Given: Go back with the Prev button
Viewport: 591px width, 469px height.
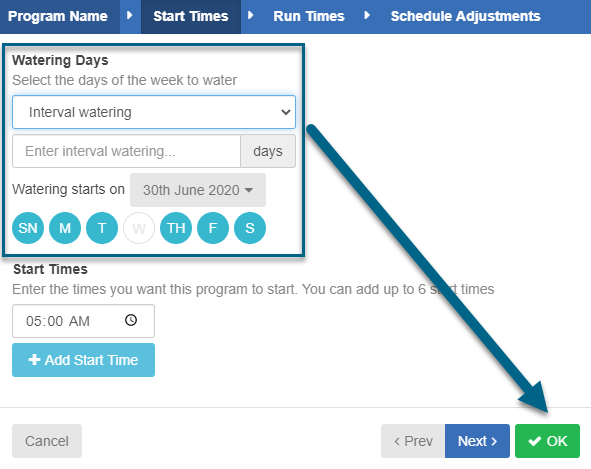Looking at the screenshot, I should coord(413,441).
